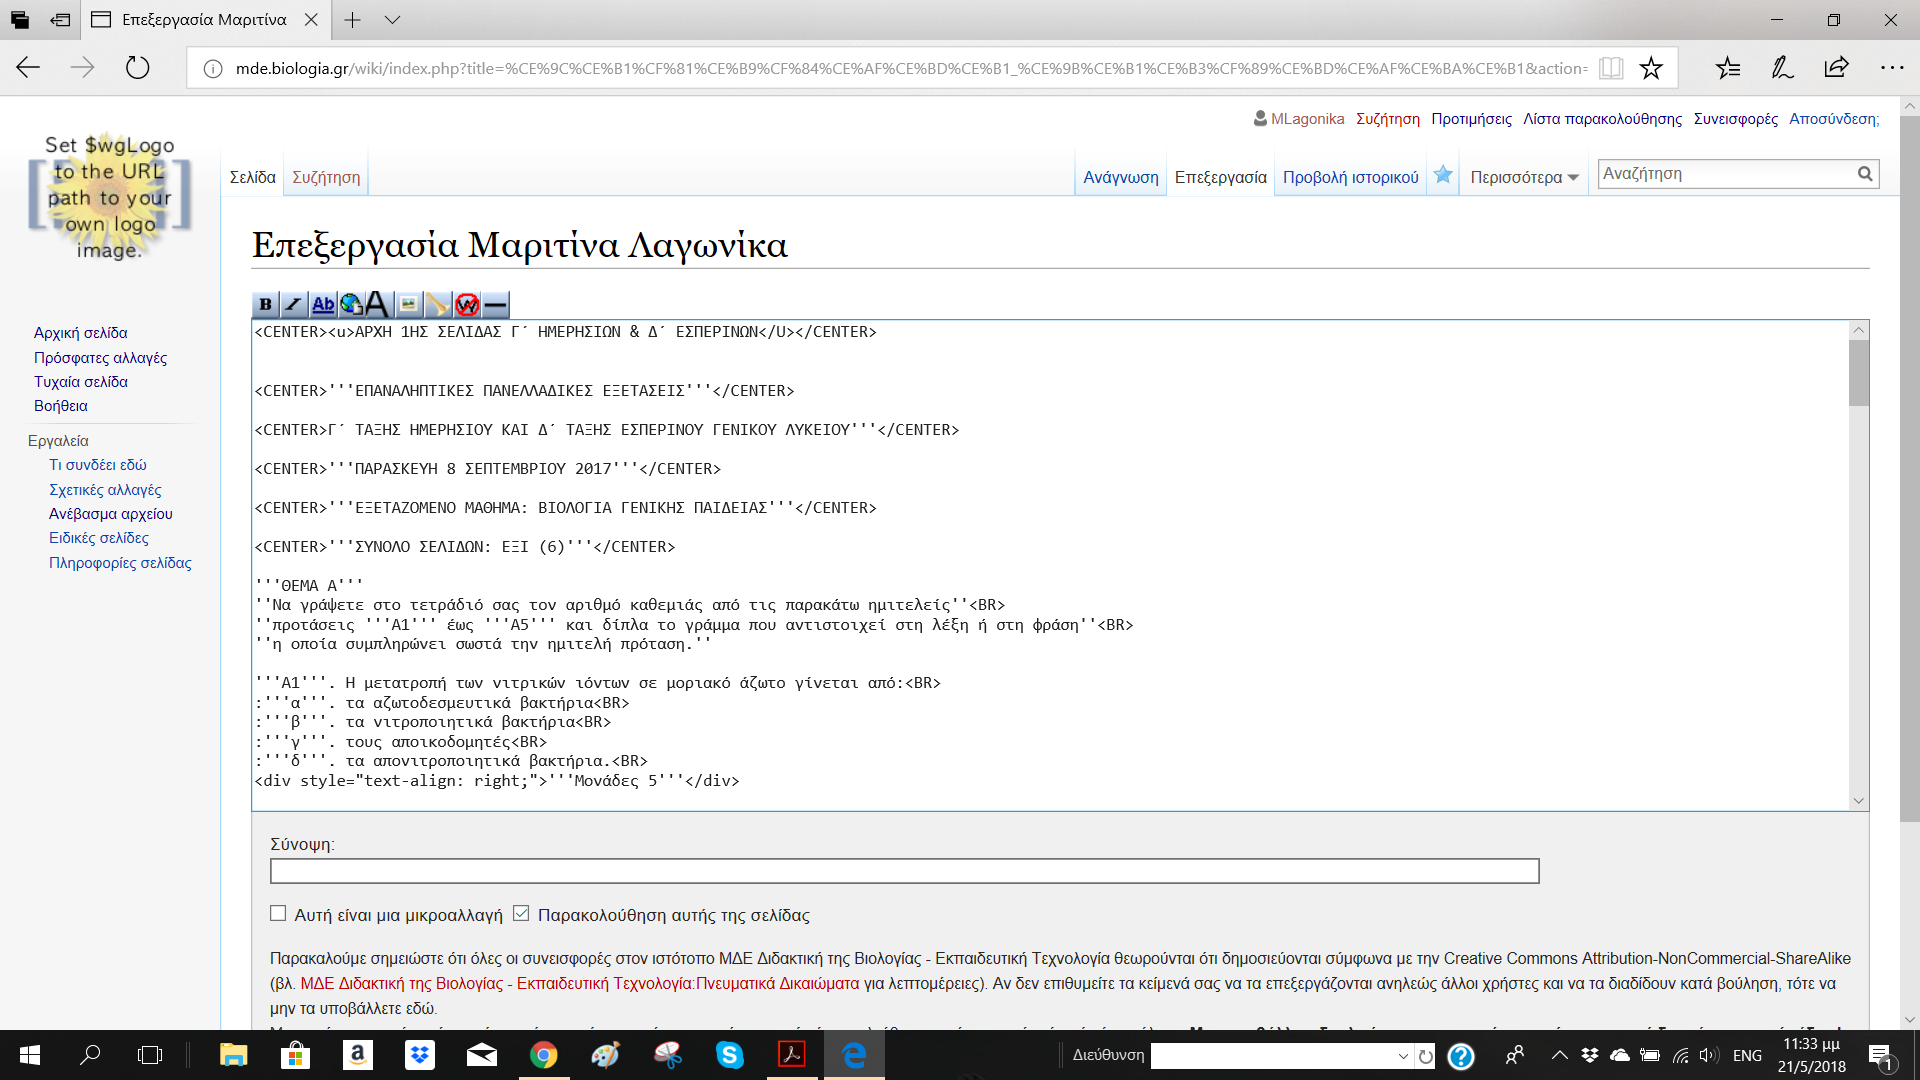Image resolution: width=1920 pixels, height=1080 pixels.
Task: Toggle the watchlist star for this page
Action: click(x=1442, y=175)
